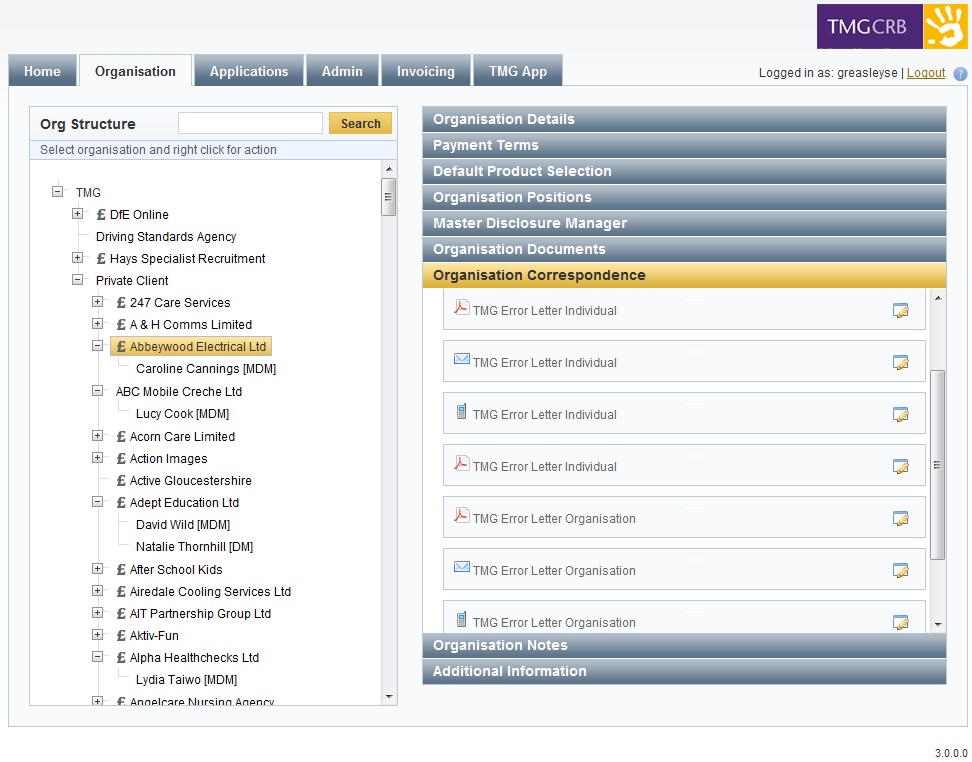
Task: Open the Master Disclosure Manager section
Action: [x=684, y=223]
